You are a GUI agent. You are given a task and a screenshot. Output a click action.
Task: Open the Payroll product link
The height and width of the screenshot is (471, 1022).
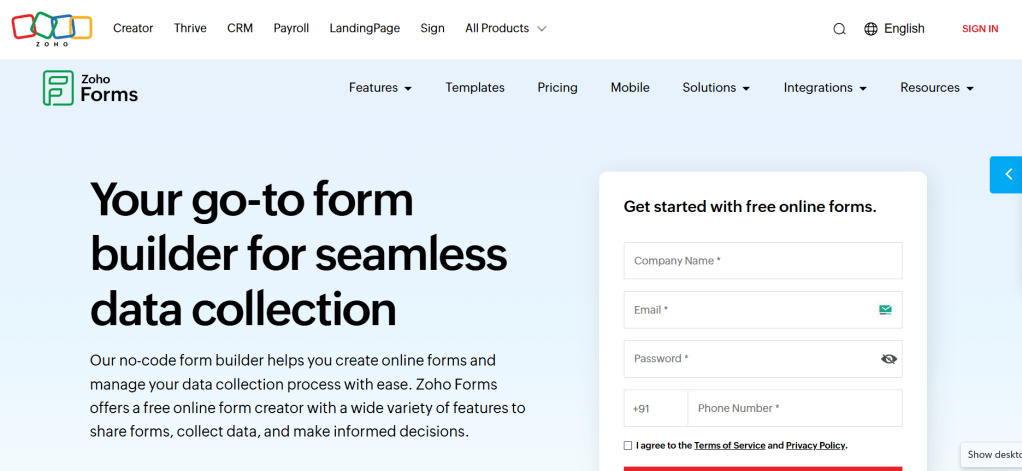pyautogui.click(x=291, y=28)
